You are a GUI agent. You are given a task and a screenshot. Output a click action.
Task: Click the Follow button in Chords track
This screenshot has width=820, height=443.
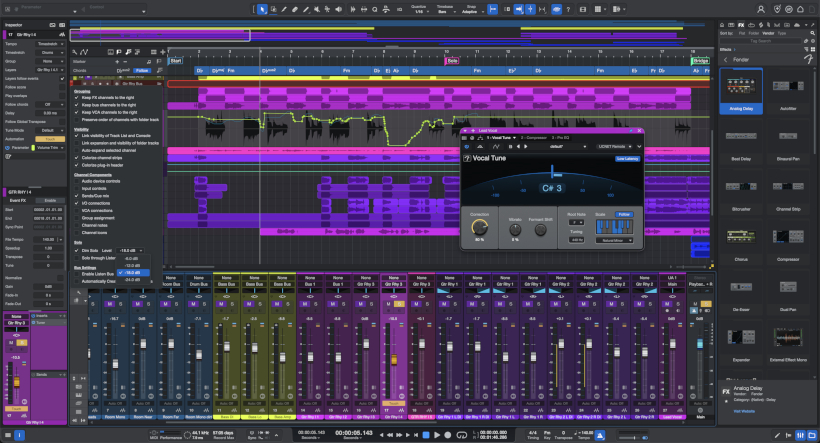tap(142, 70)
